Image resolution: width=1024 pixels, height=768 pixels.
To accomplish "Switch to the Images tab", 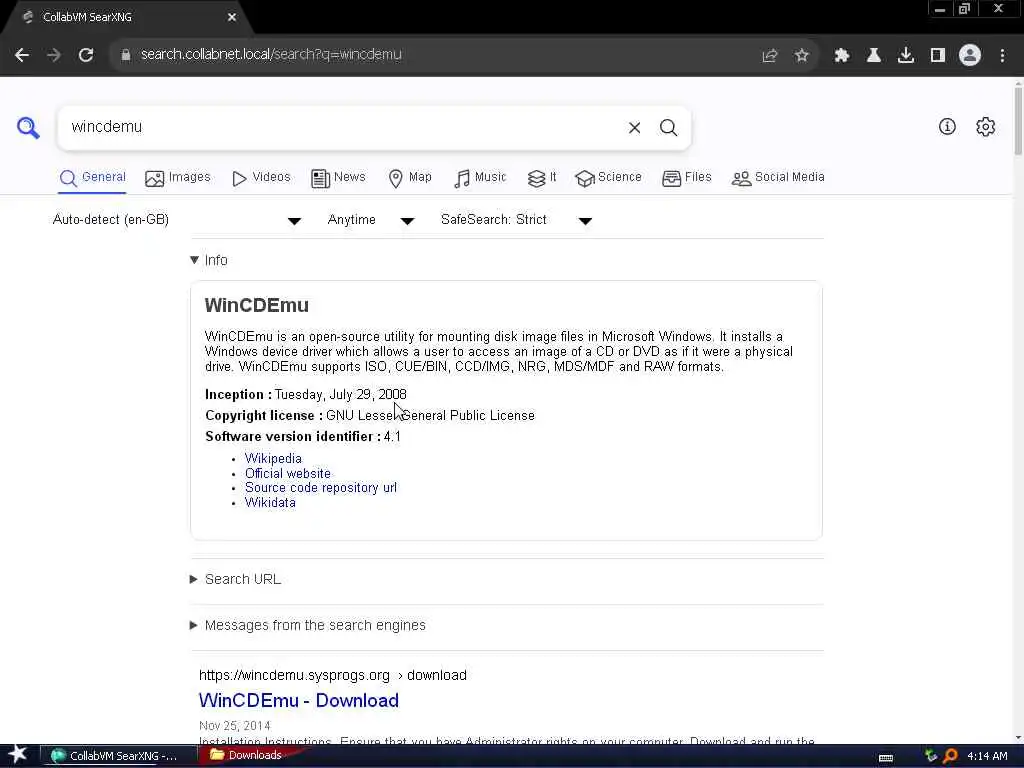I will [x=178, y=178].
